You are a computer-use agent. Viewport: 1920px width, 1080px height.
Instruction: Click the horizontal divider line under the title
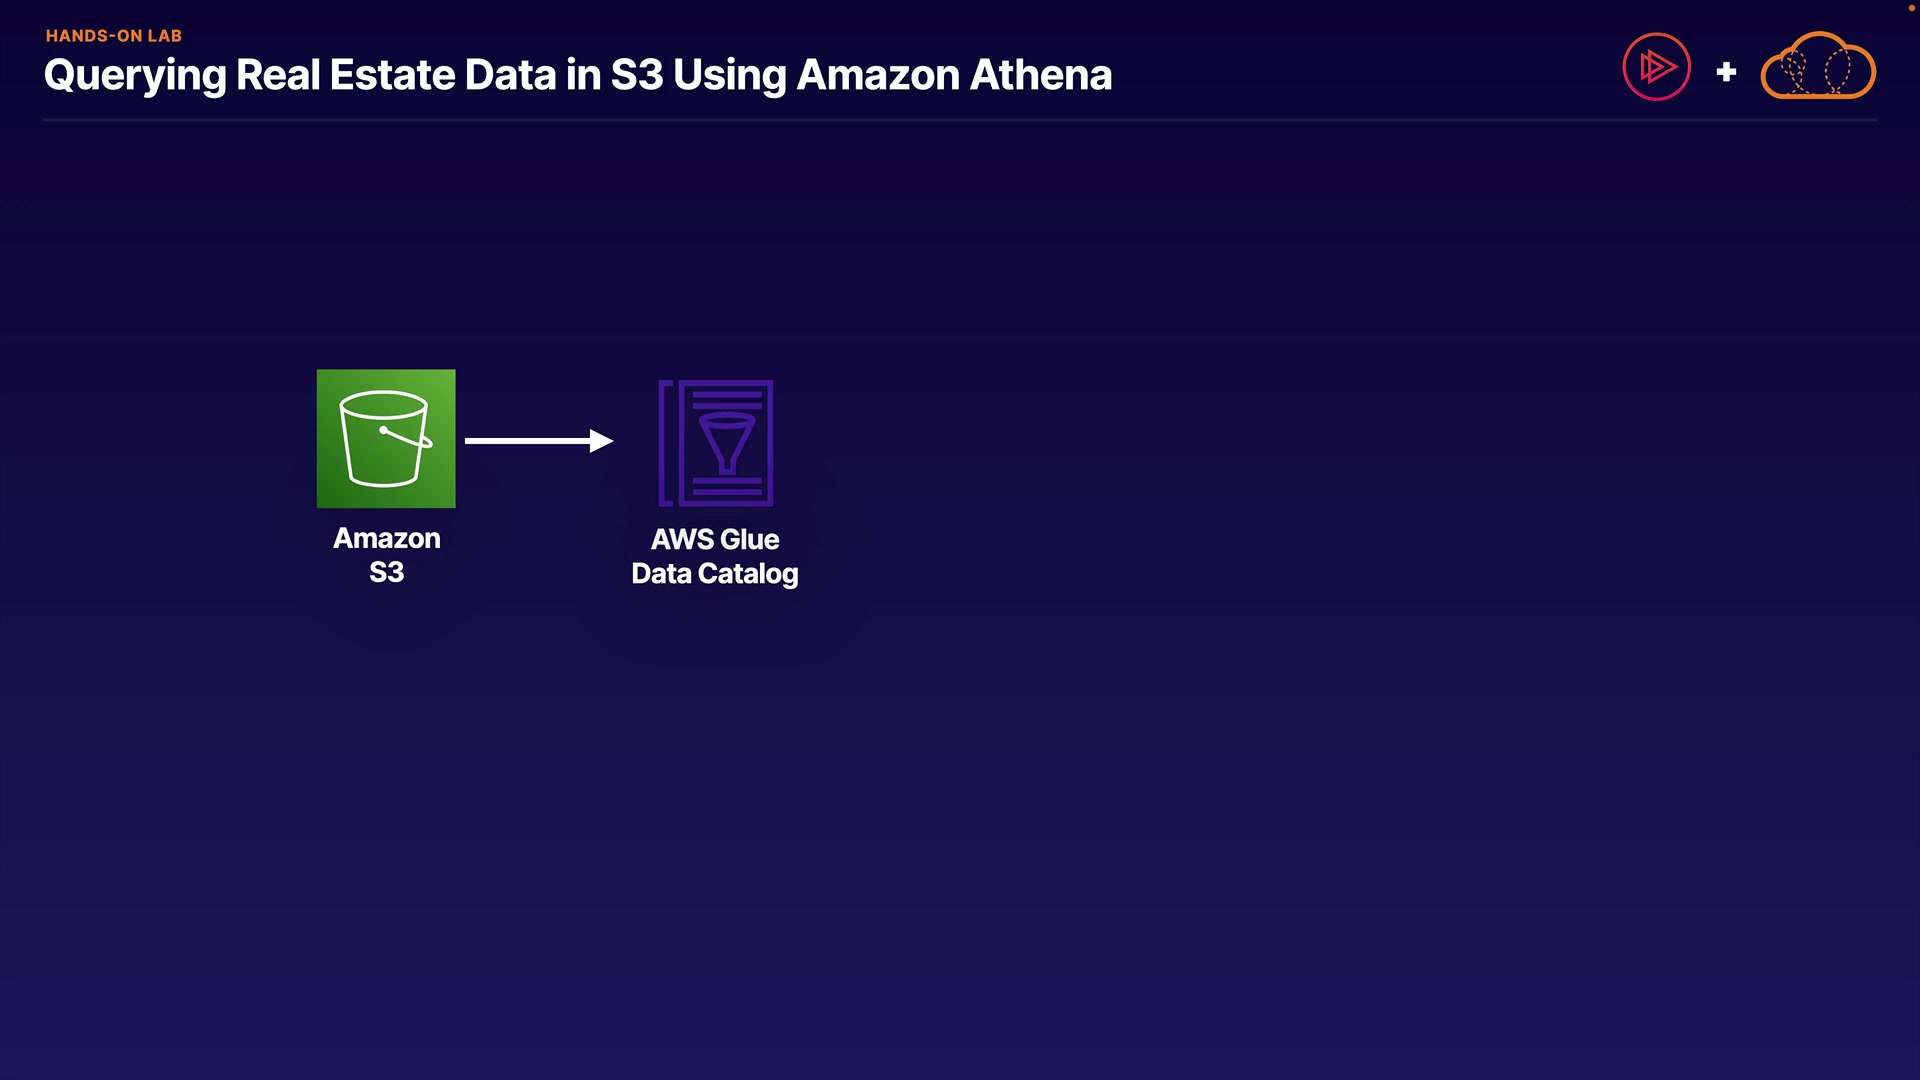[x=960, y=120]
